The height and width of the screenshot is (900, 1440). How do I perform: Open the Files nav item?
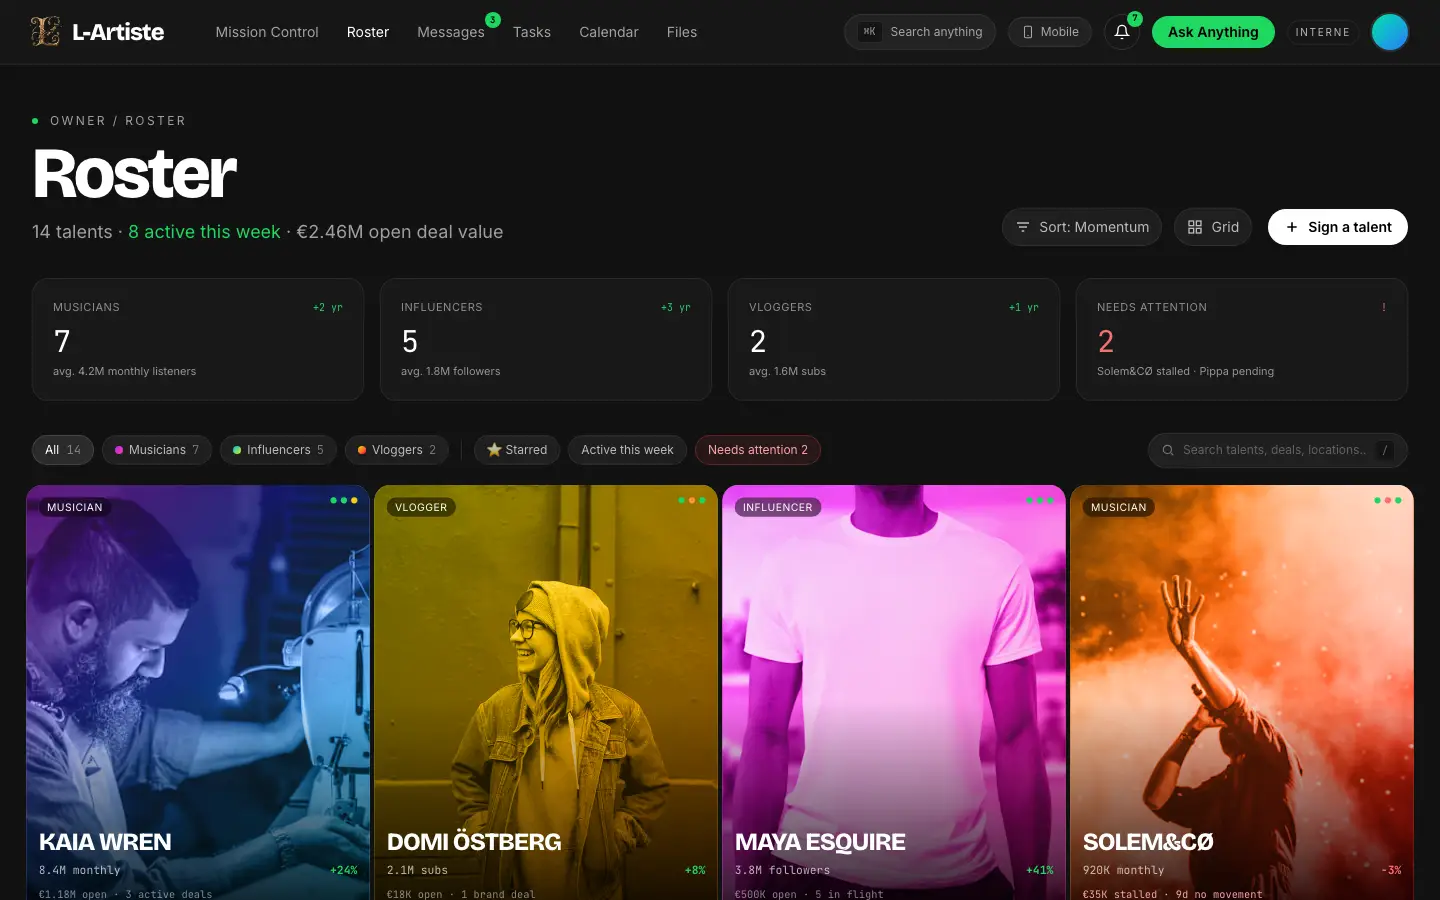(x=682, y=32)
